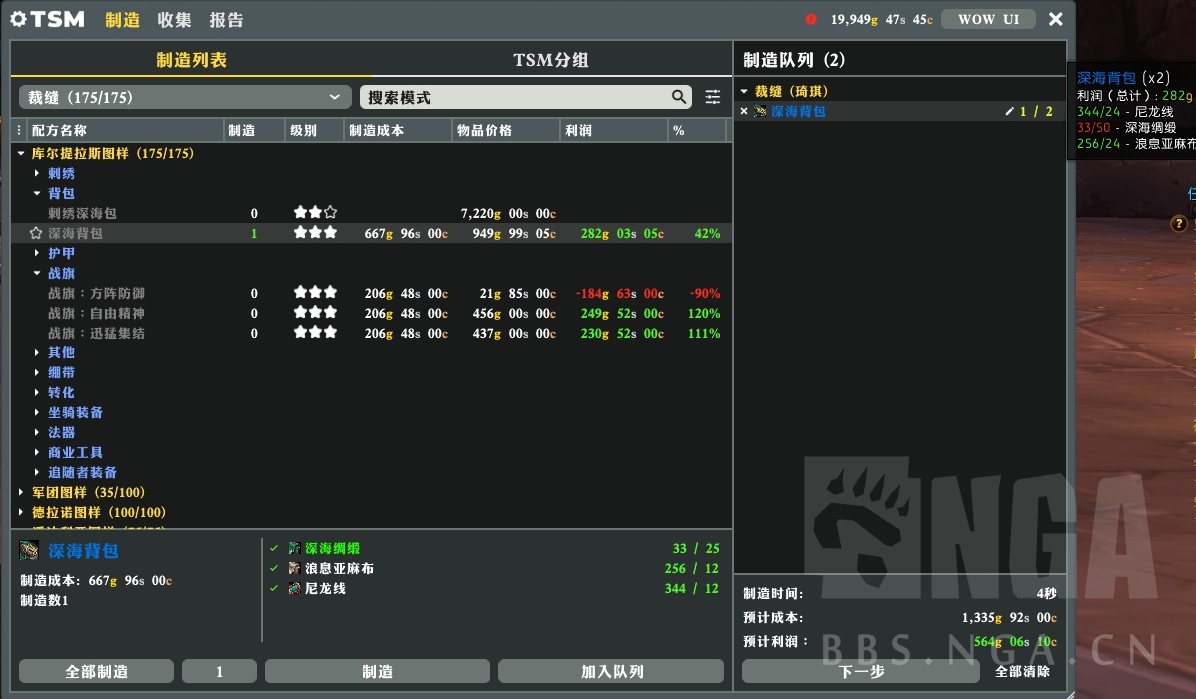Click the red notification icon near the gold total
Image resolution: width=1196 pixels, height=699 pixels.
(x=810, y=17)
